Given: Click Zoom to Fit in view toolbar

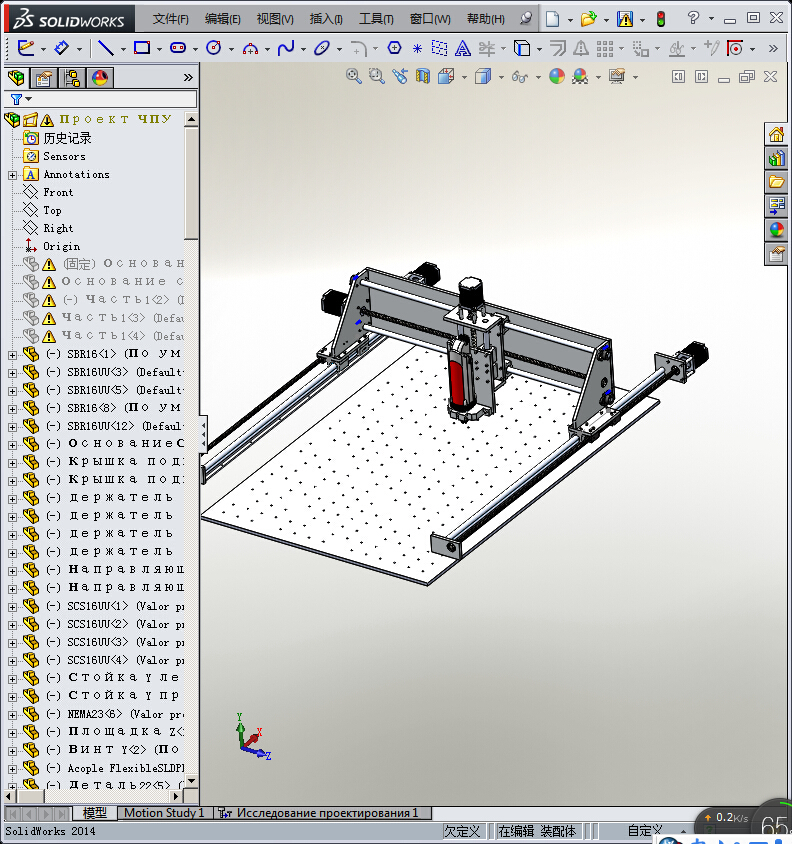Looking at the screenshot, I should [x=353, y=76].
